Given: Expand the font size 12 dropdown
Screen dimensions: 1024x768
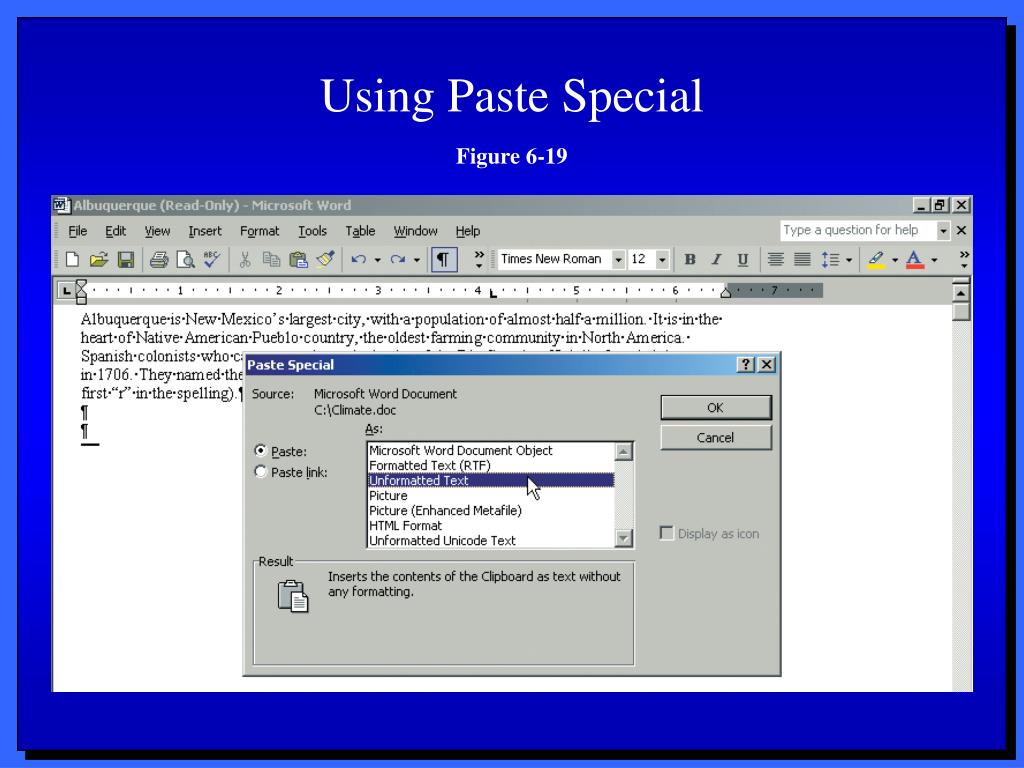Looking at the screenshot, I should [x=662, y=260].
